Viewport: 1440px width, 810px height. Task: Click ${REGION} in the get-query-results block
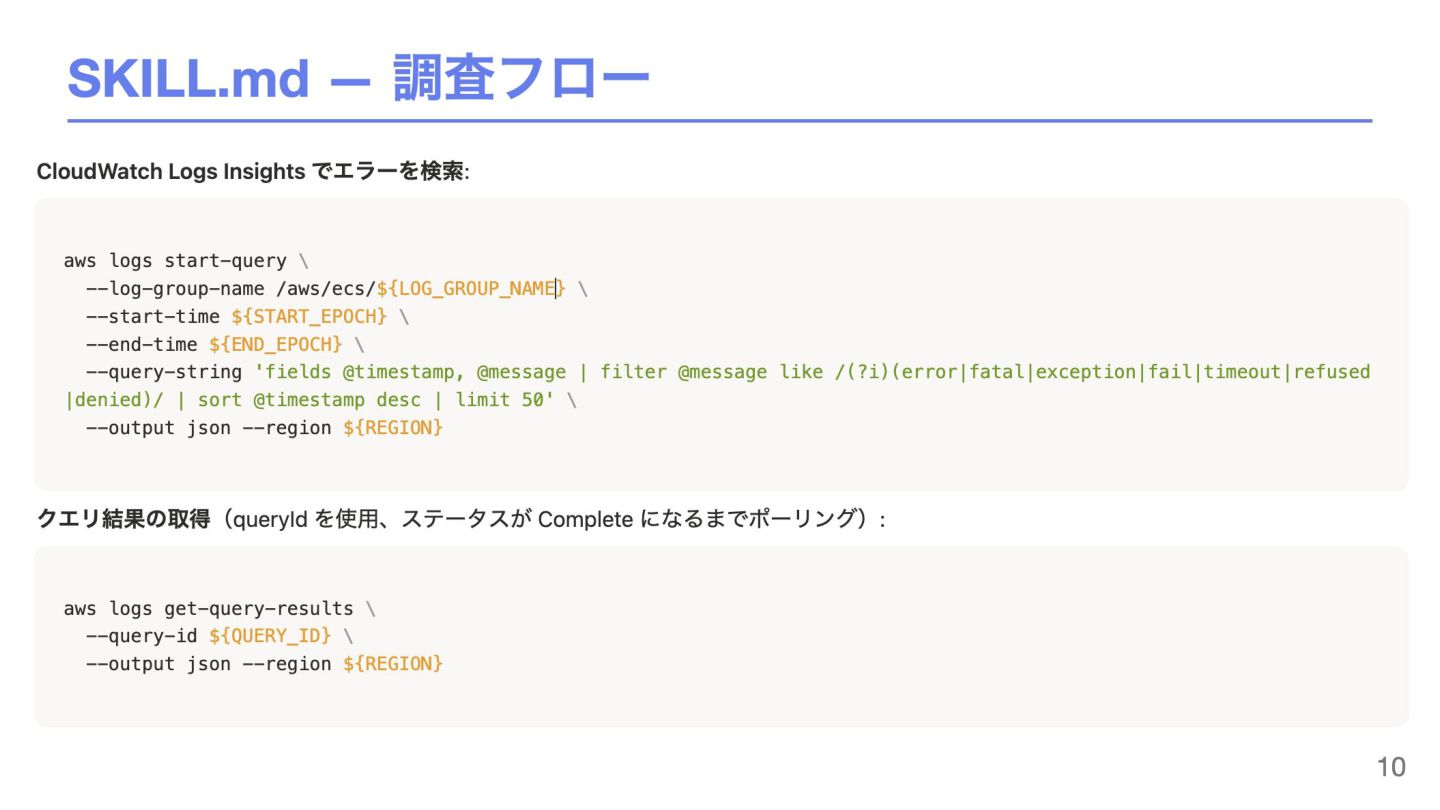coord(393,664)
